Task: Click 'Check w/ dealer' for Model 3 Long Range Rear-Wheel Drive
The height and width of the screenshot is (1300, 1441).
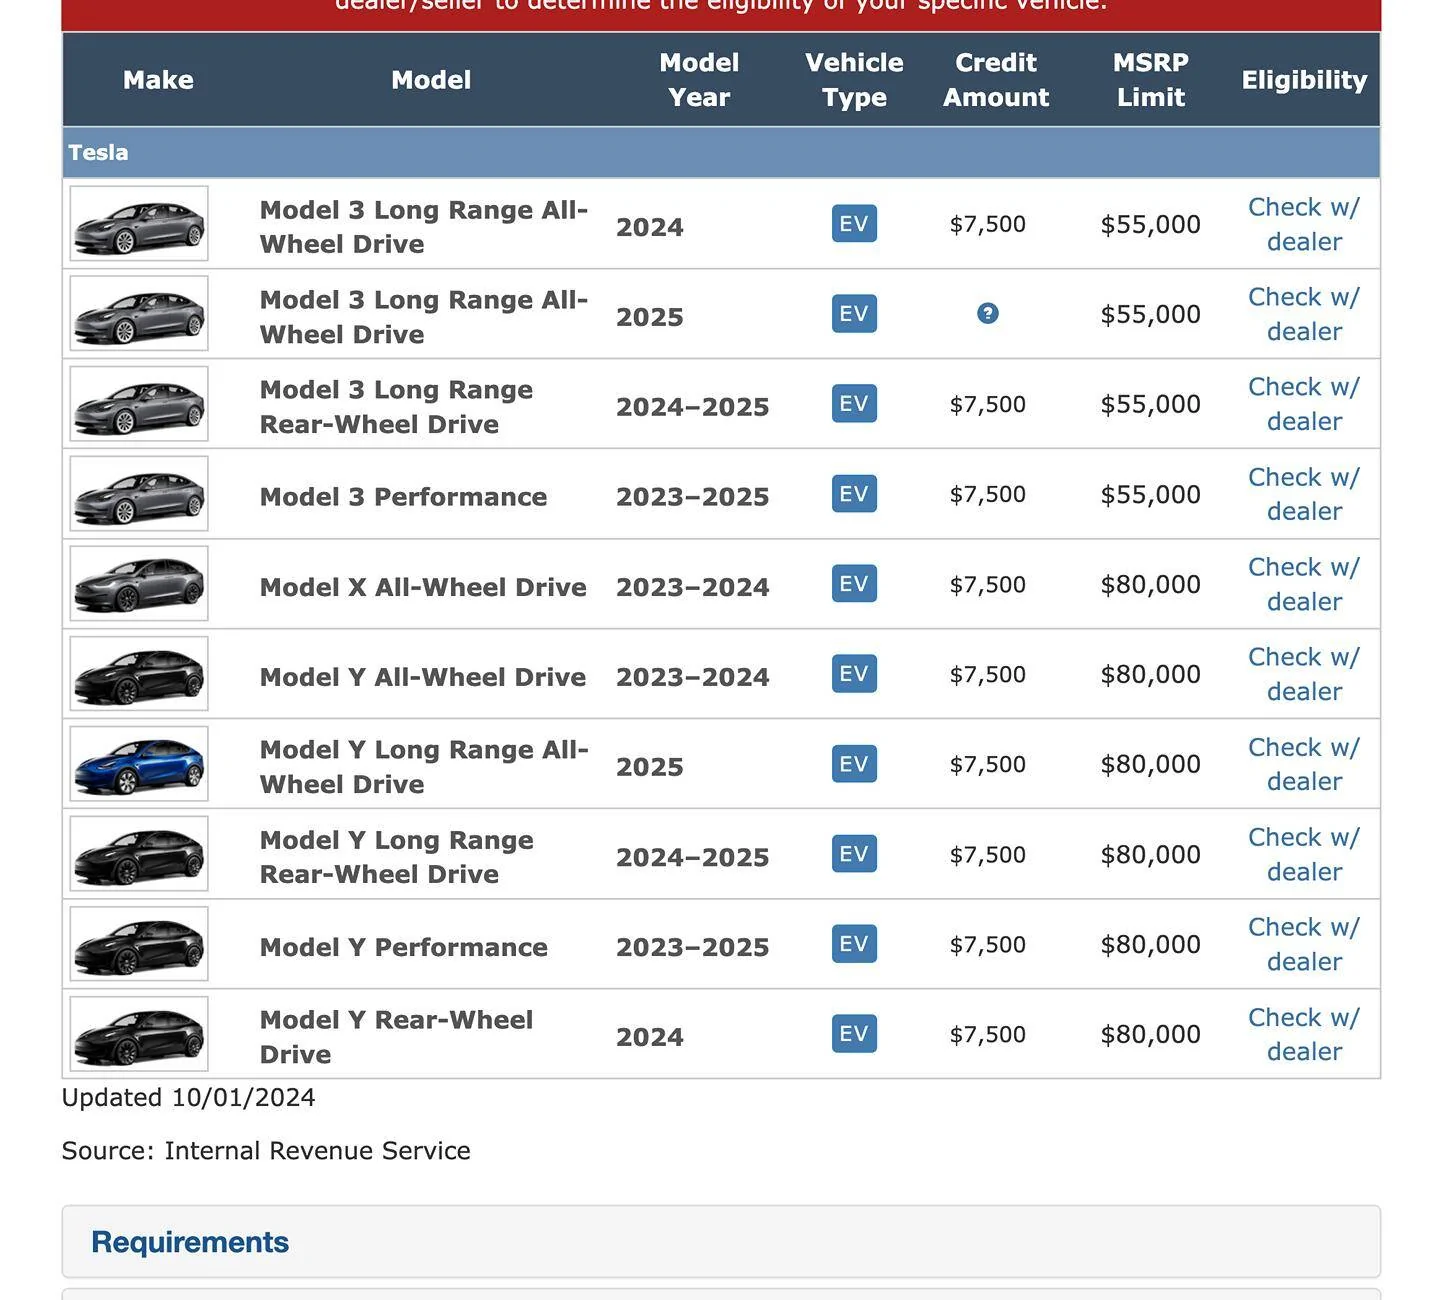Action: coord(1304,404)
